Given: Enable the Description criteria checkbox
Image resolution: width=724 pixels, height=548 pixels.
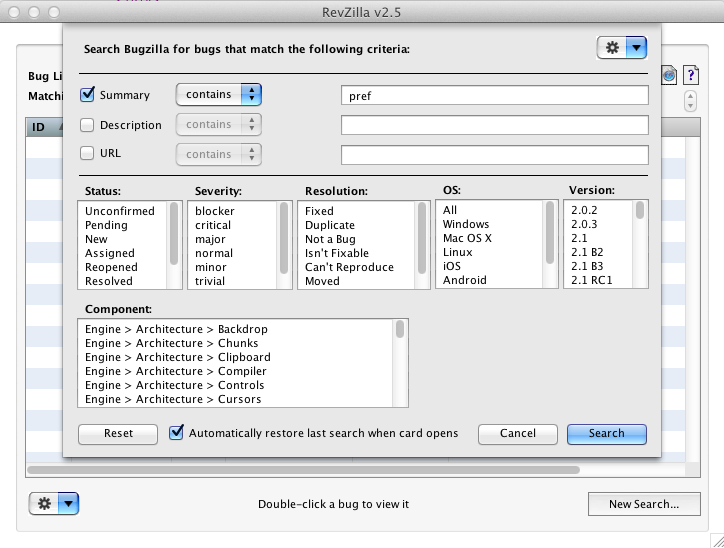Looking at the screenshot, I should point(87,125).
